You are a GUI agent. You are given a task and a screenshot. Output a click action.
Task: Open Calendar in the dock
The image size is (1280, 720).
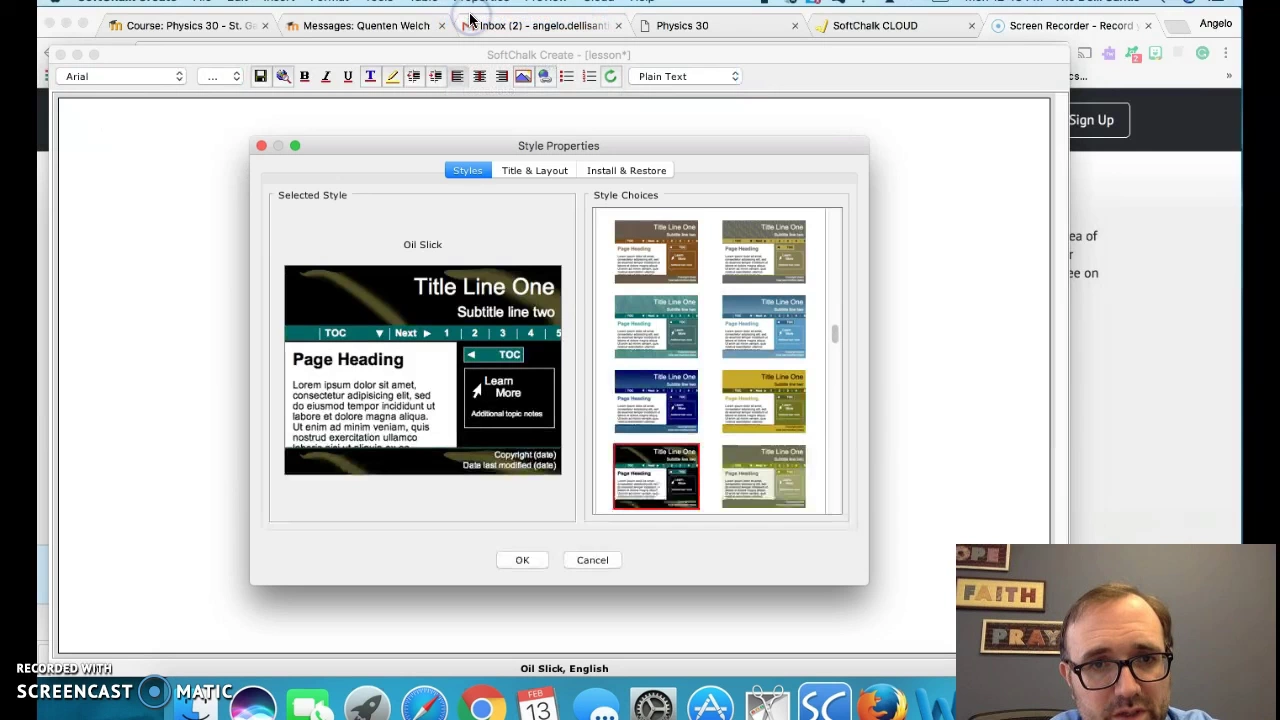click(538, 704)
